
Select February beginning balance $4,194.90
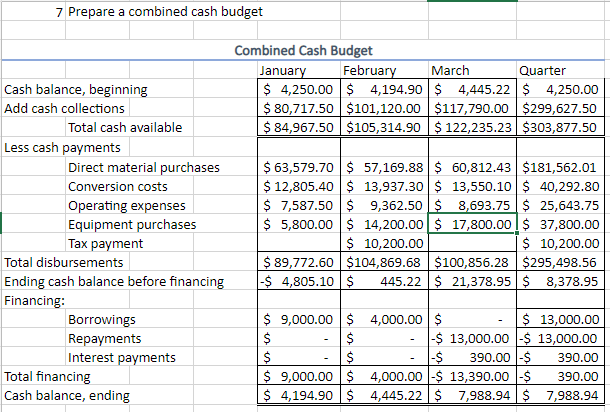pyautogui.click(x=384, y=89)
